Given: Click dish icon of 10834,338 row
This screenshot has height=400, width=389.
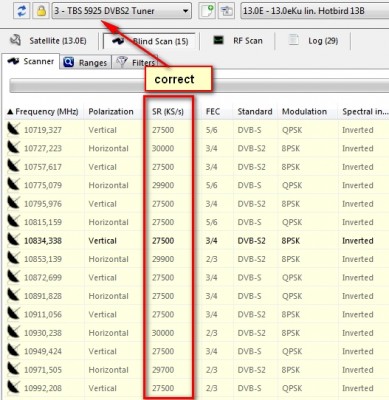Looking at the screenshot, I should (x=14, y=240).
